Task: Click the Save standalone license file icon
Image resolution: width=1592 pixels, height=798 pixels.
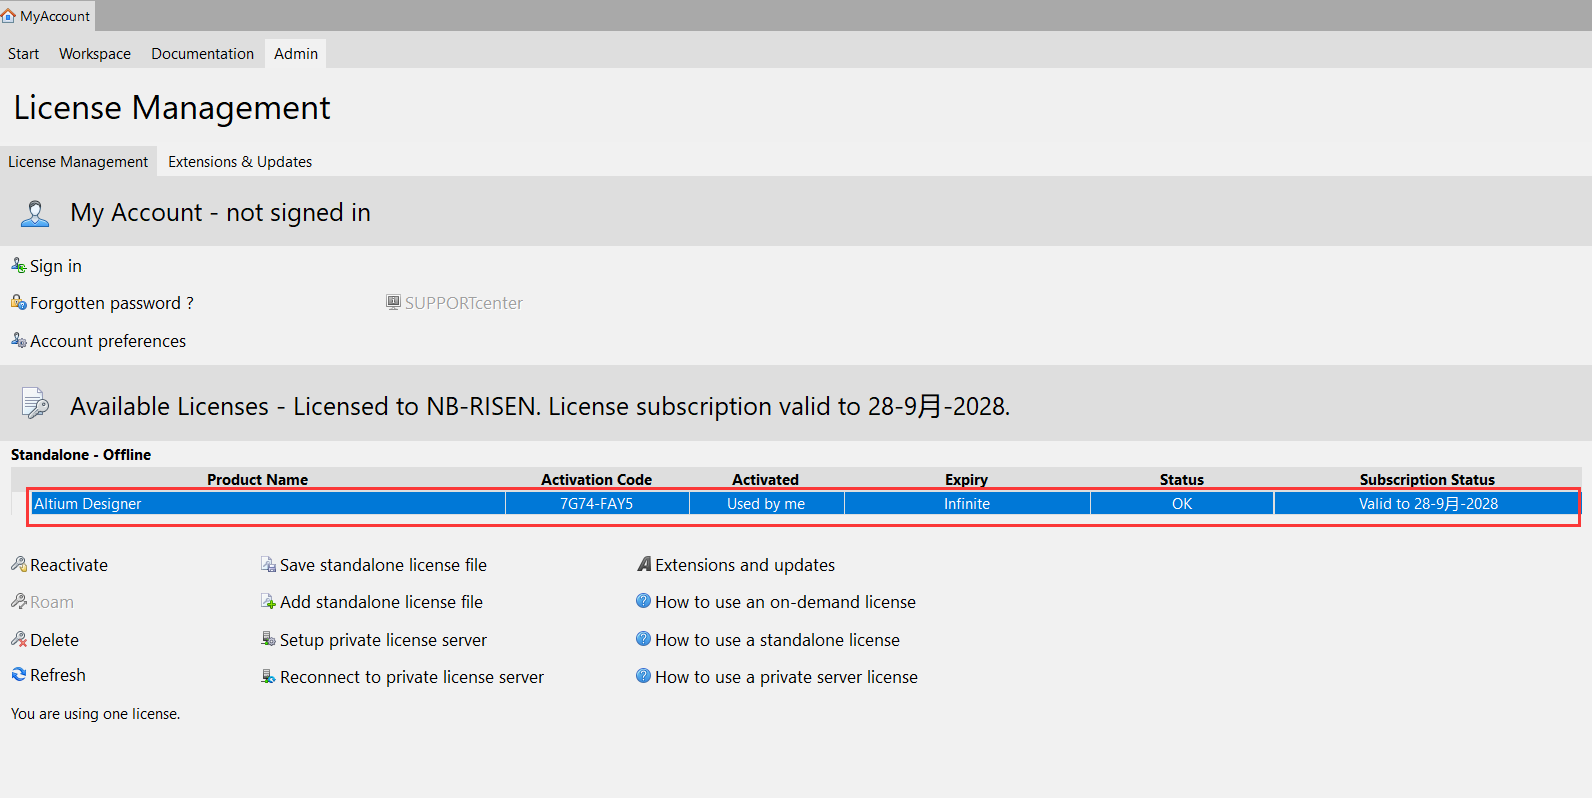Action: (x=268, y=564)
